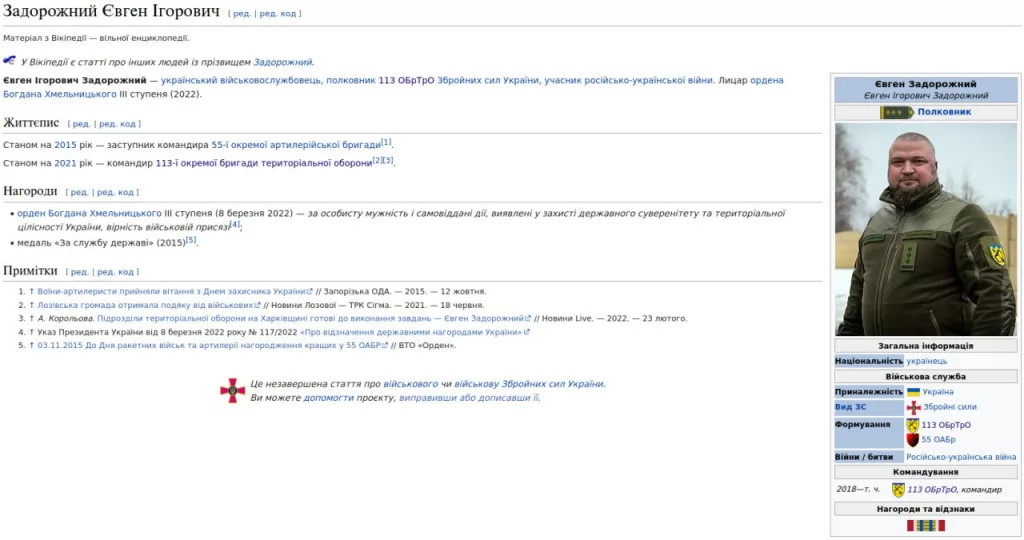Viewport: 1024px width, 540px height.
Task: Click the colonel rank insignia in infobox
Action: [896, 112]
